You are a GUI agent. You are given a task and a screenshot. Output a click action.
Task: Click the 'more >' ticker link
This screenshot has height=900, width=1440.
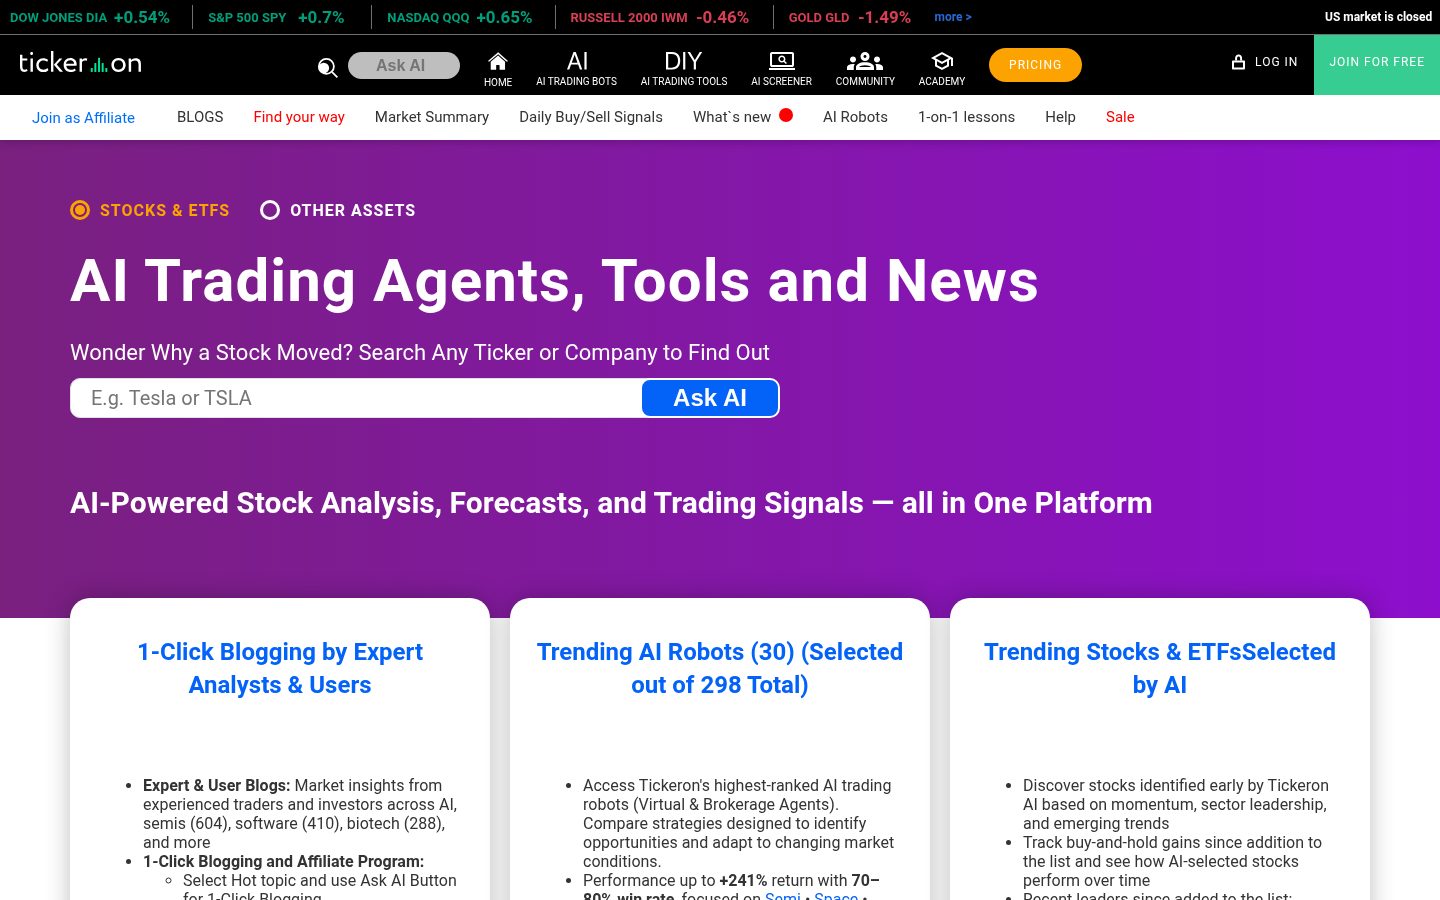click(x=952, y=17)
